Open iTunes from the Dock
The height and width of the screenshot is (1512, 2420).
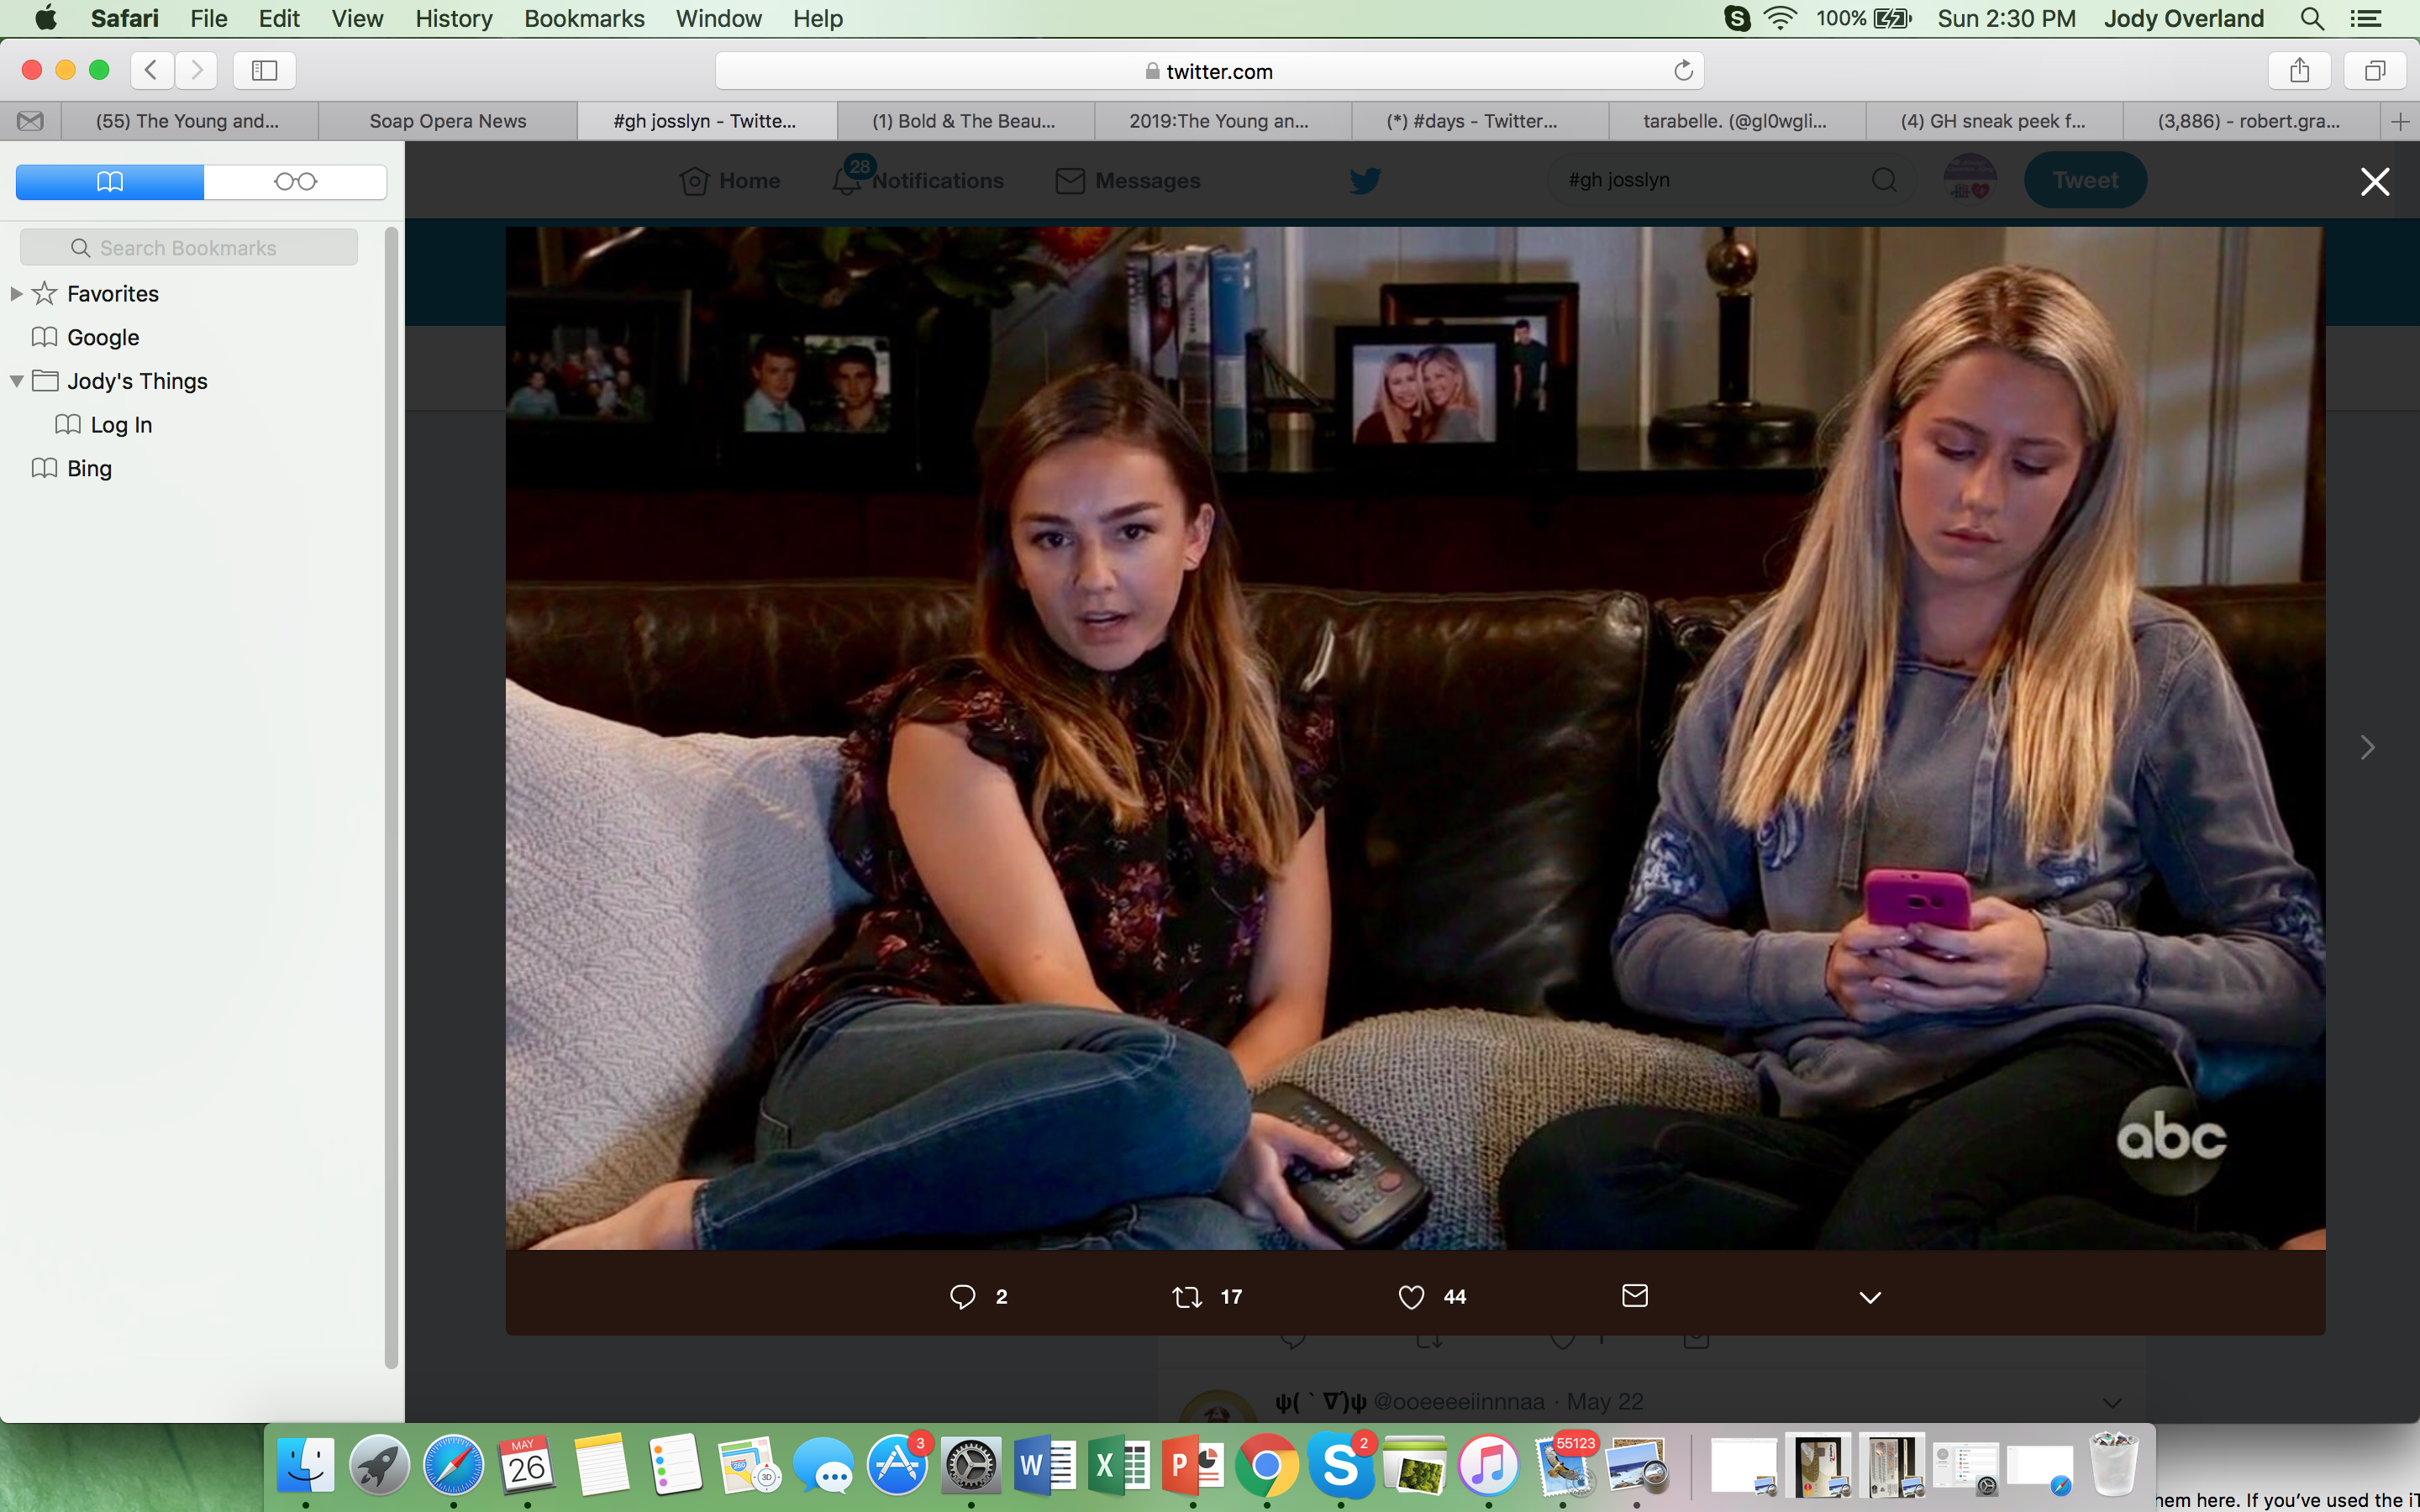pyautogui.click(x=1489, y=1466)
